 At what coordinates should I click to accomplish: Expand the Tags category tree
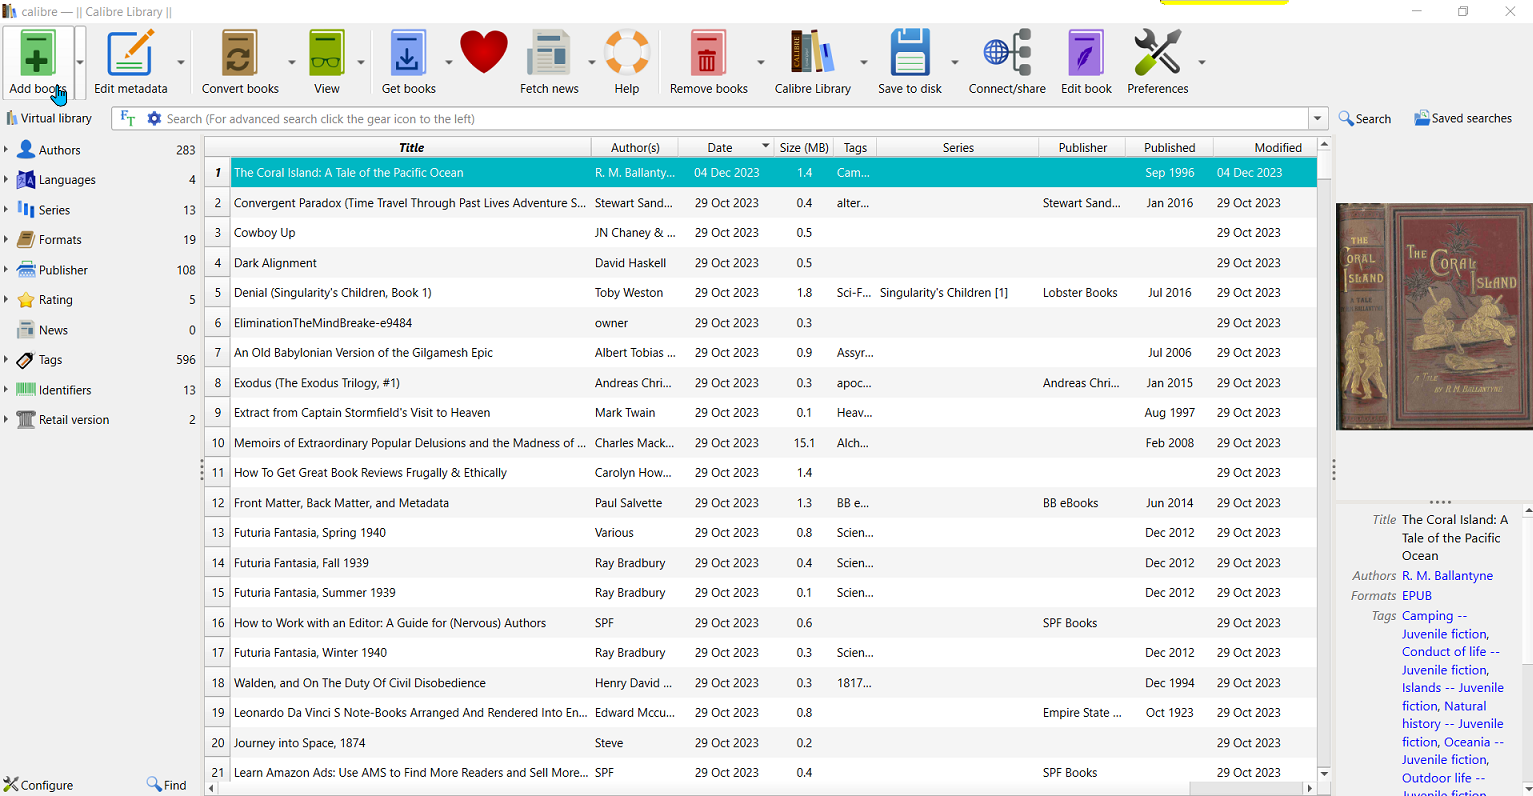coord(6,360)
